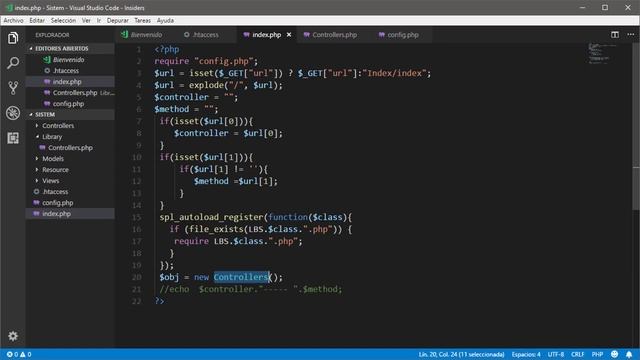
Task: Open the Depurar menu
Action: (118, 20)
